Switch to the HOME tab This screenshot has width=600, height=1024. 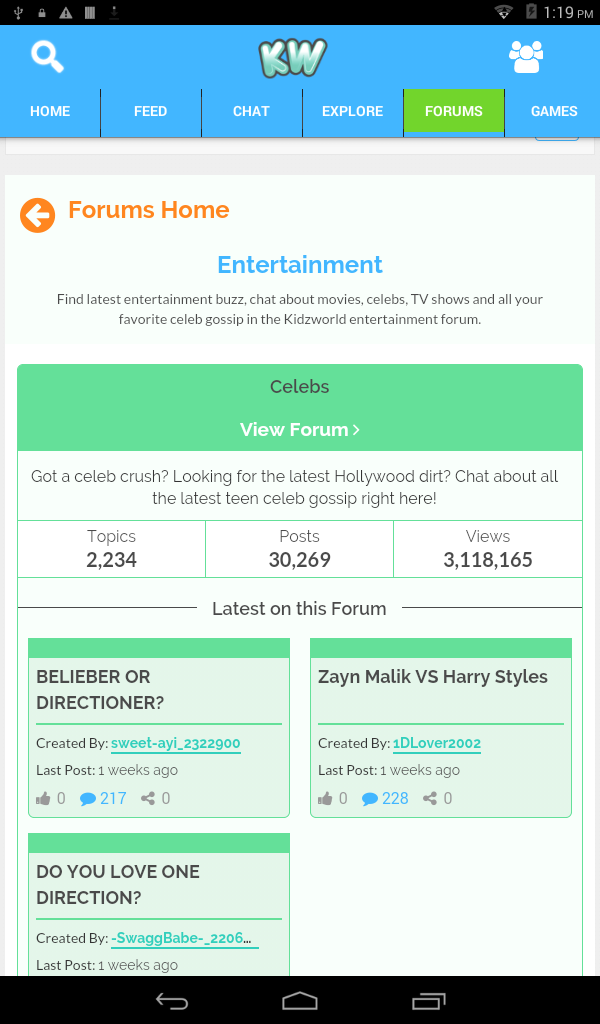[x=50, y=112]
